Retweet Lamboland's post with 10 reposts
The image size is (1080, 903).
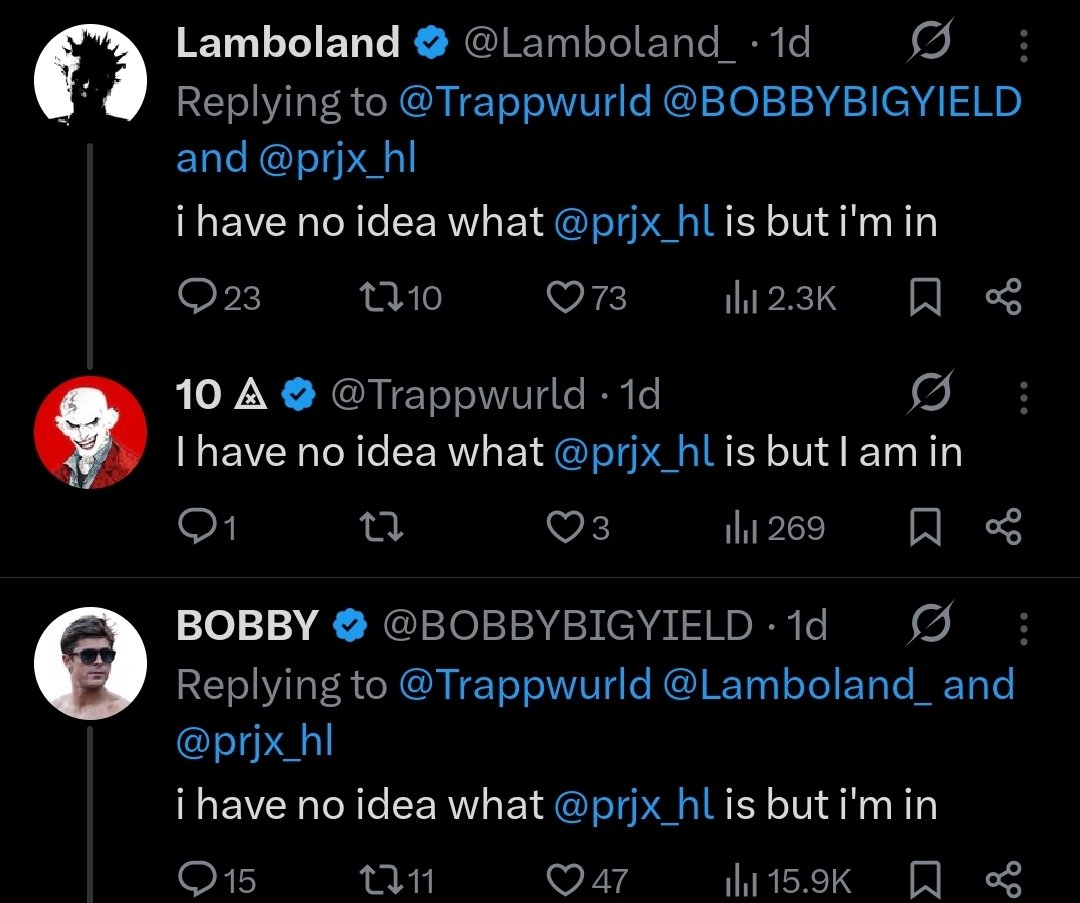tap(401, 298)
